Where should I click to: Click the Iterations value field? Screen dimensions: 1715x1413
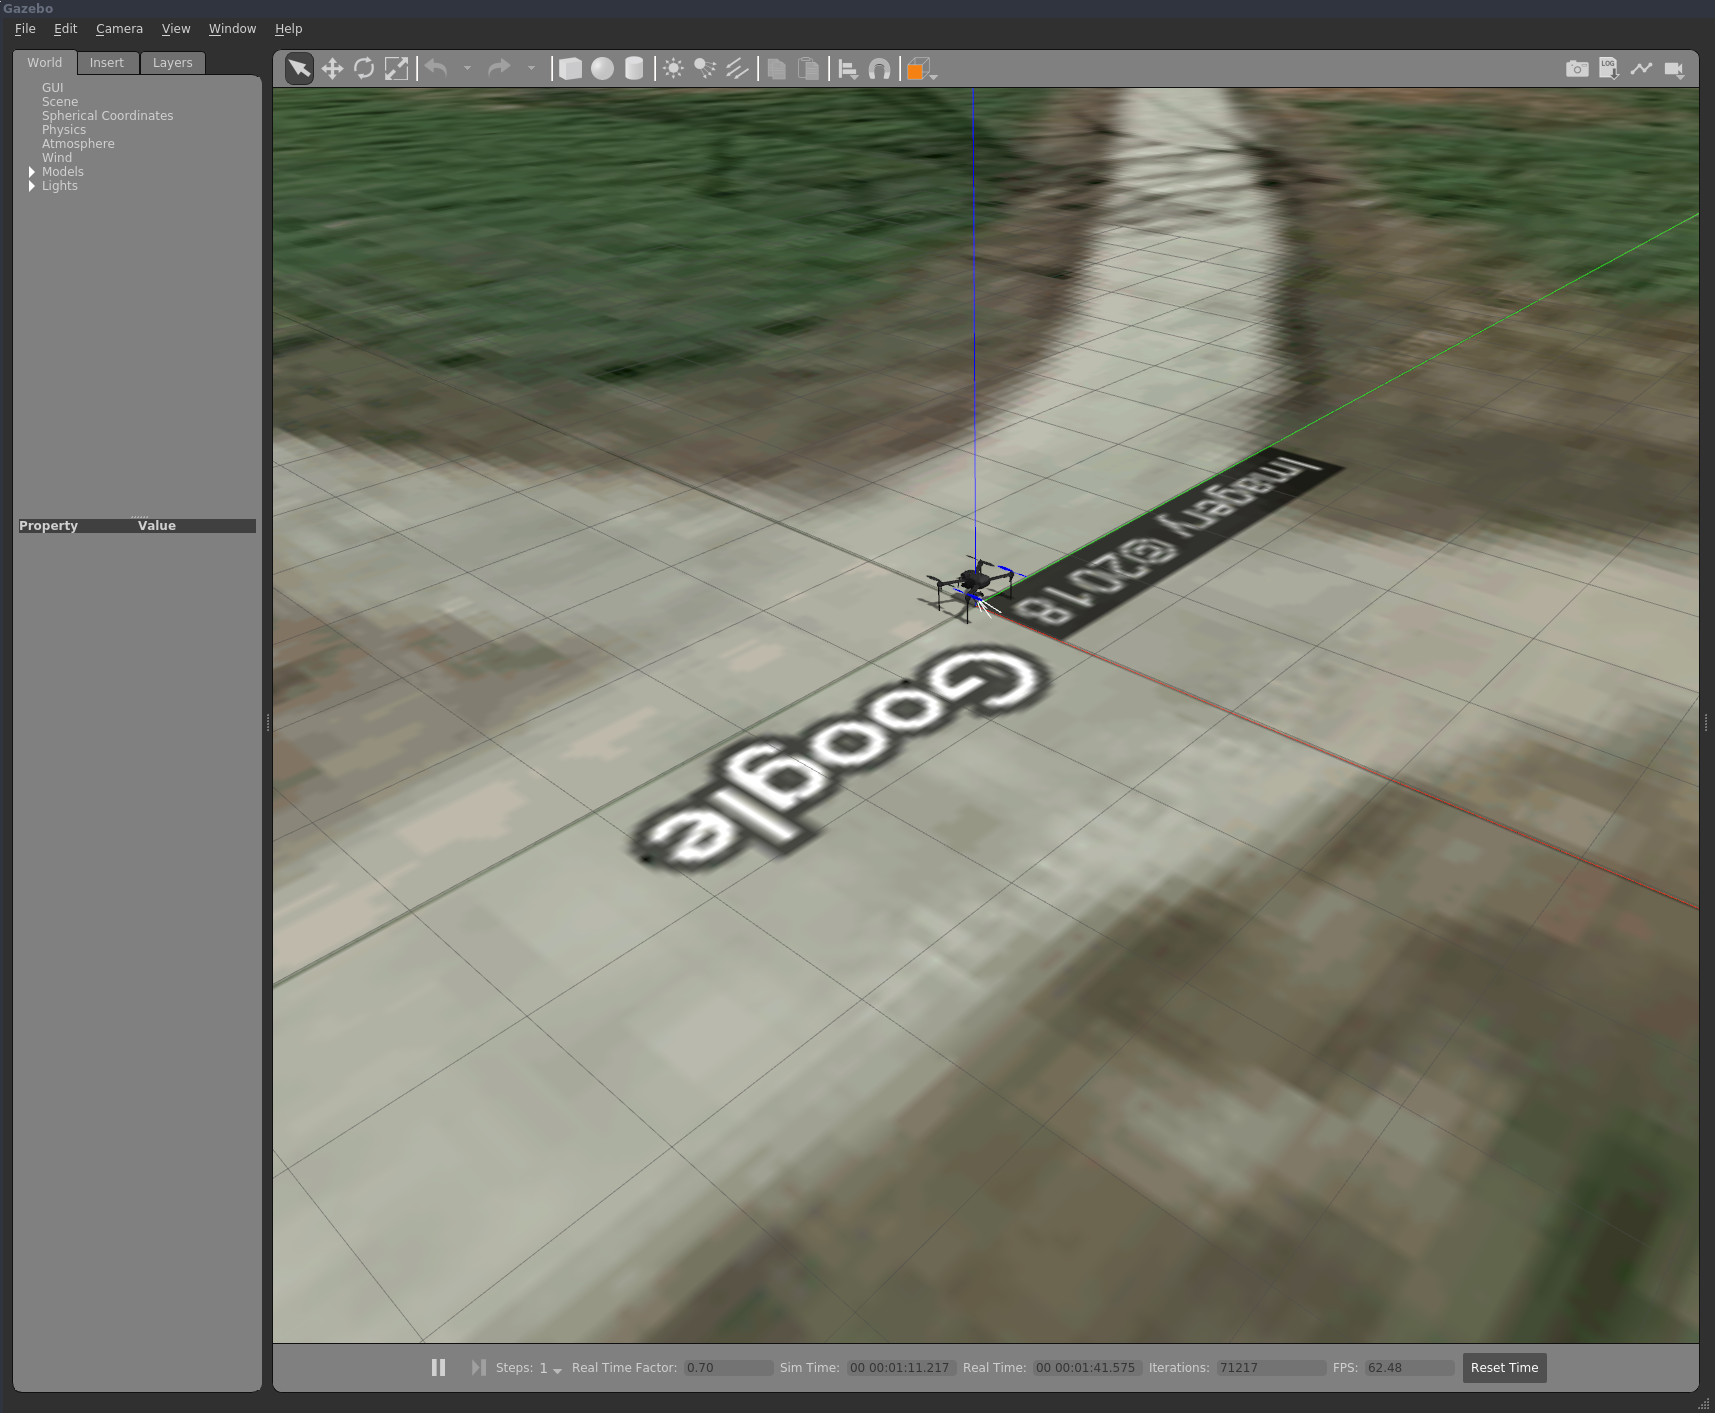[x=1271, y=1368]
